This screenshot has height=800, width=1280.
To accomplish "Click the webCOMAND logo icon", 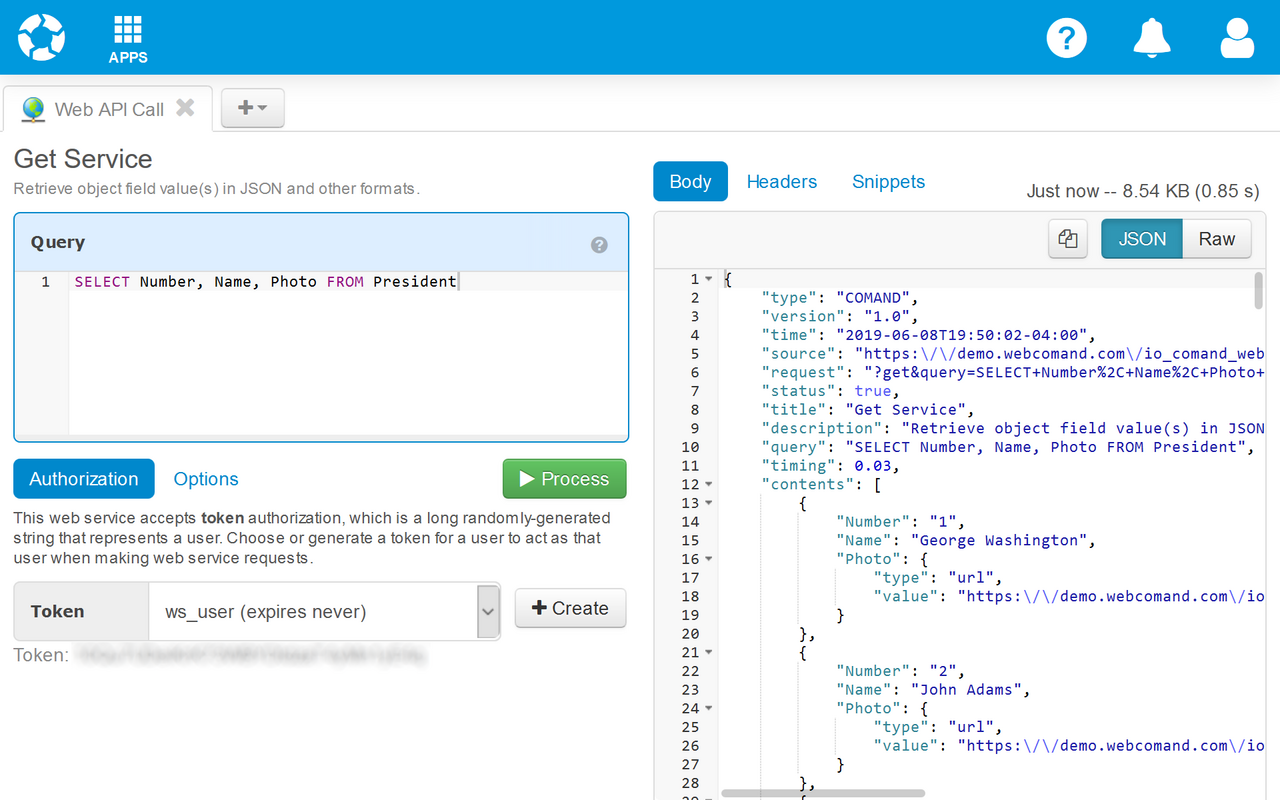I will click(41, 37).
